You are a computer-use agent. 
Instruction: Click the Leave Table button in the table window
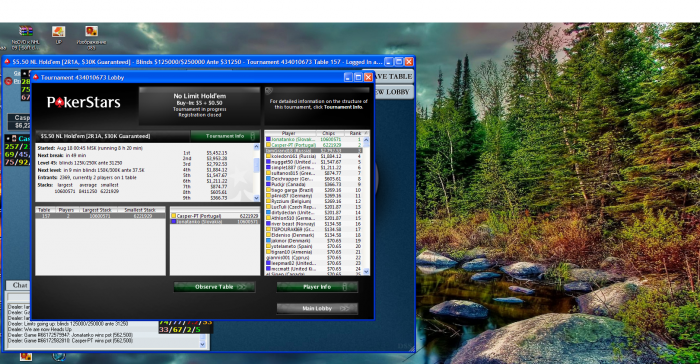[393, 76]
